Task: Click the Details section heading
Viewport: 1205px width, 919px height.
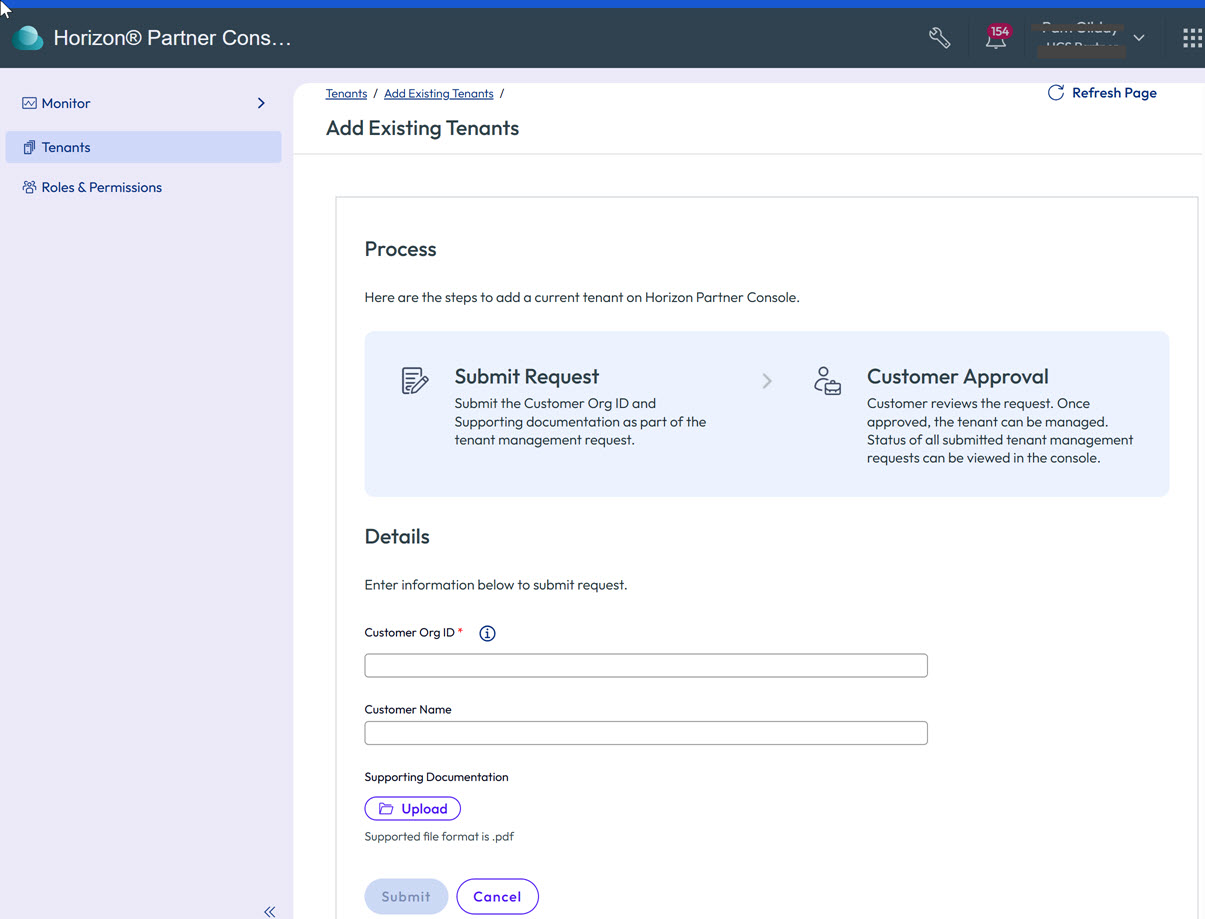Action: tap(397, 537)
